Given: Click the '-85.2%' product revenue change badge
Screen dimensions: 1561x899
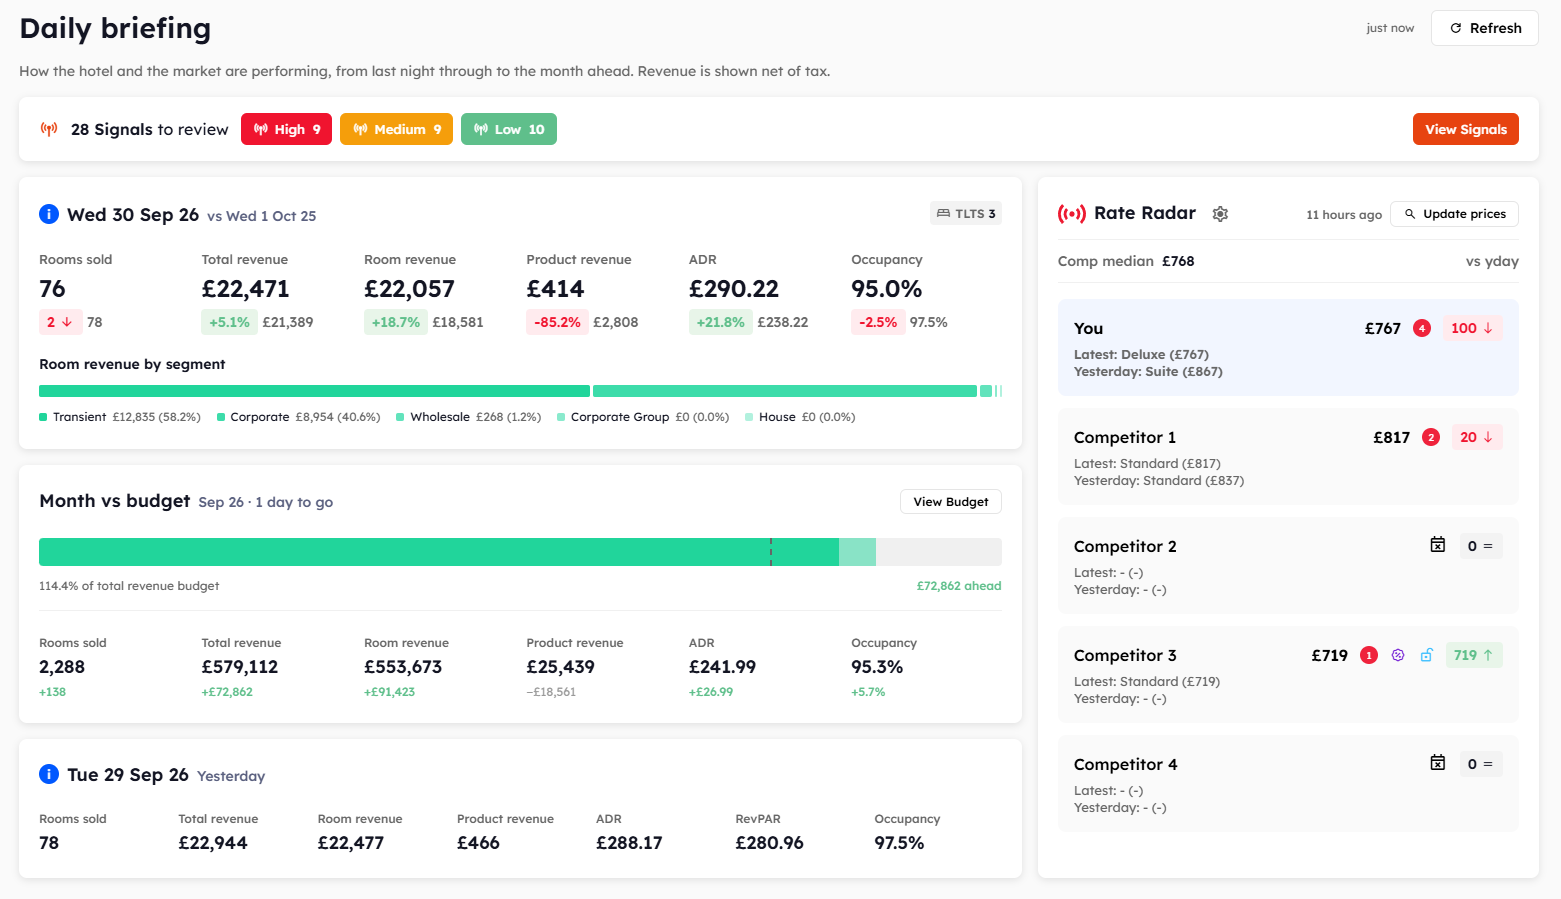Looking at the screenshot, I should 557,322.
